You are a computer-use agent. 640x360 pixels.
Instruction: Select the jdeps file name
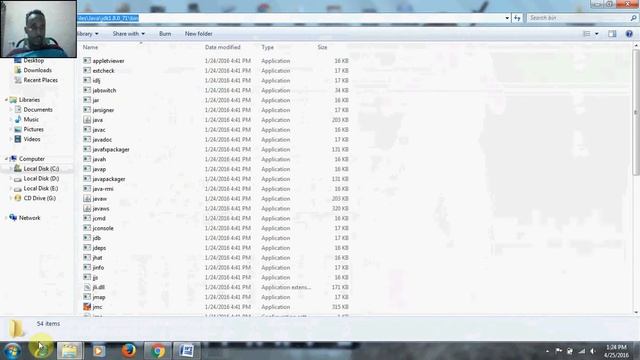(x=99, y=248)
